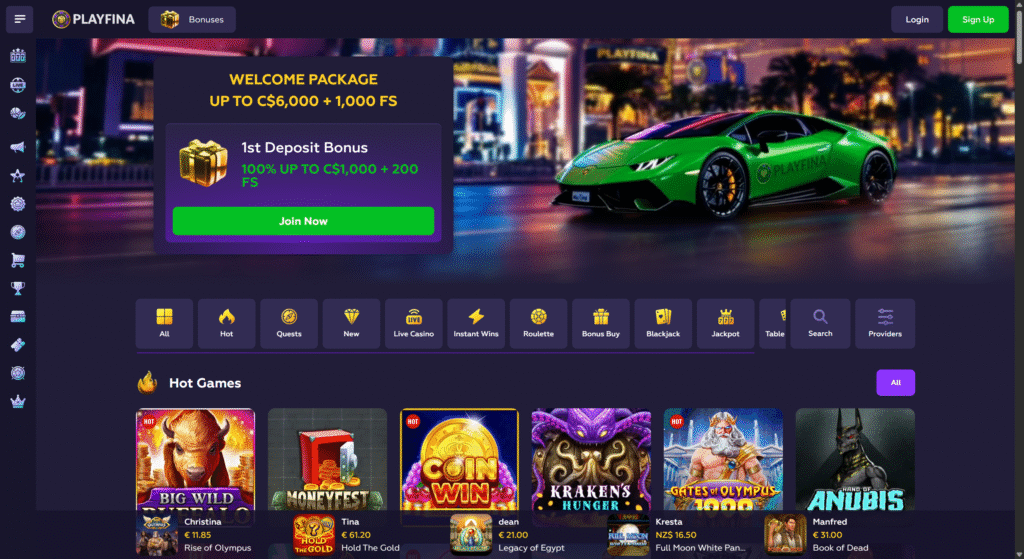Viewport: 1024px width, 559px height.
Task: Open the sports balls sidebar icon
Action: click(18, 114)
